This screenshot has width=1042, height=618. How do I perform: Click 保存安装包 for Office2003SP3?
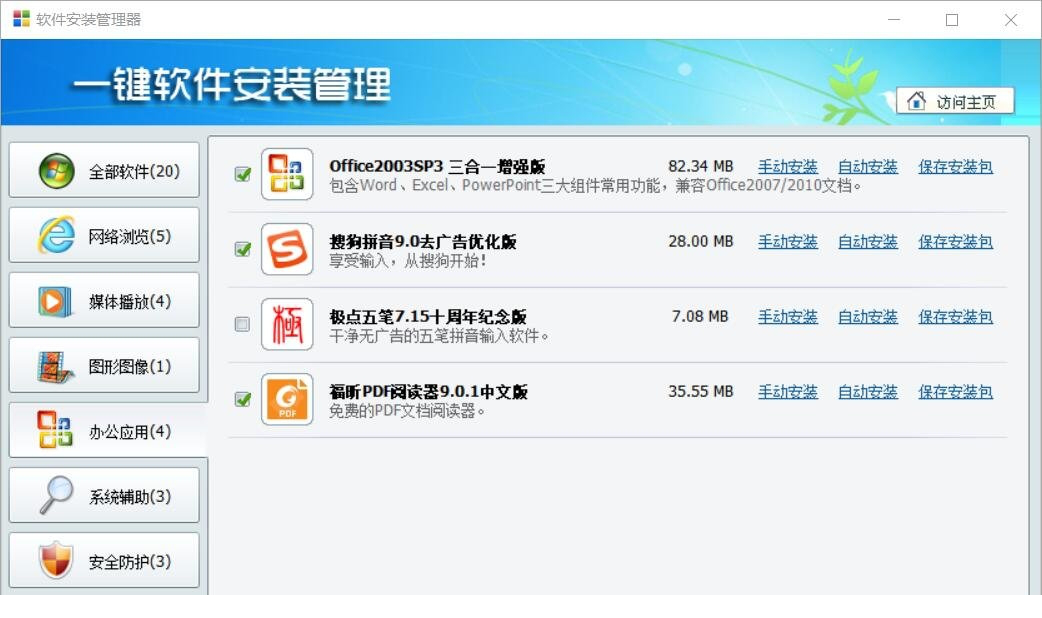[x=956, y=167]
